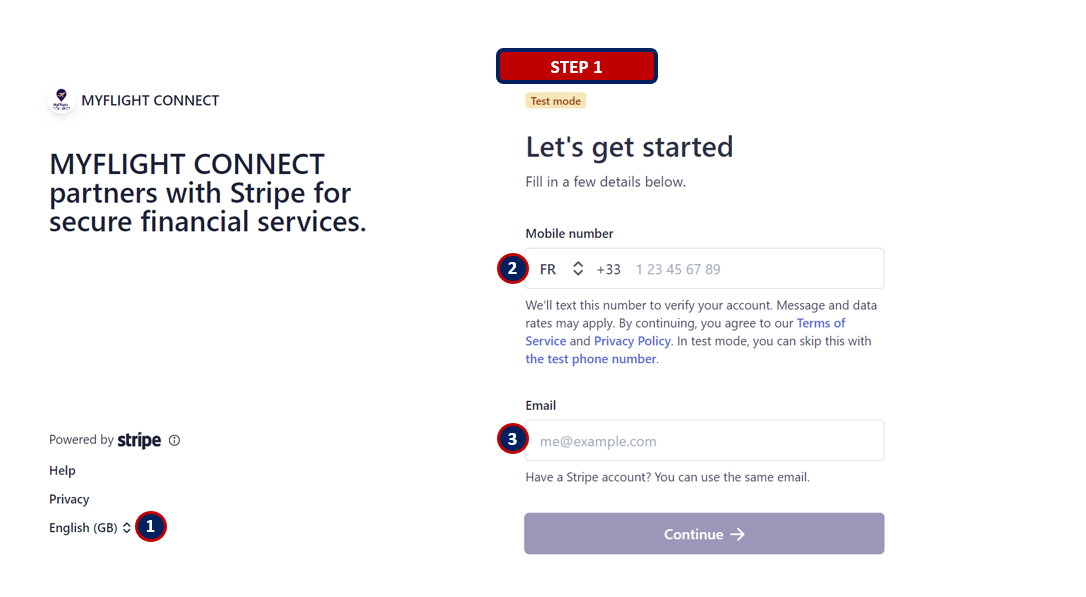Open the Privacy Policy link
The height and width of the screenshot is (597, 1086).
click(x=632, y=341)
